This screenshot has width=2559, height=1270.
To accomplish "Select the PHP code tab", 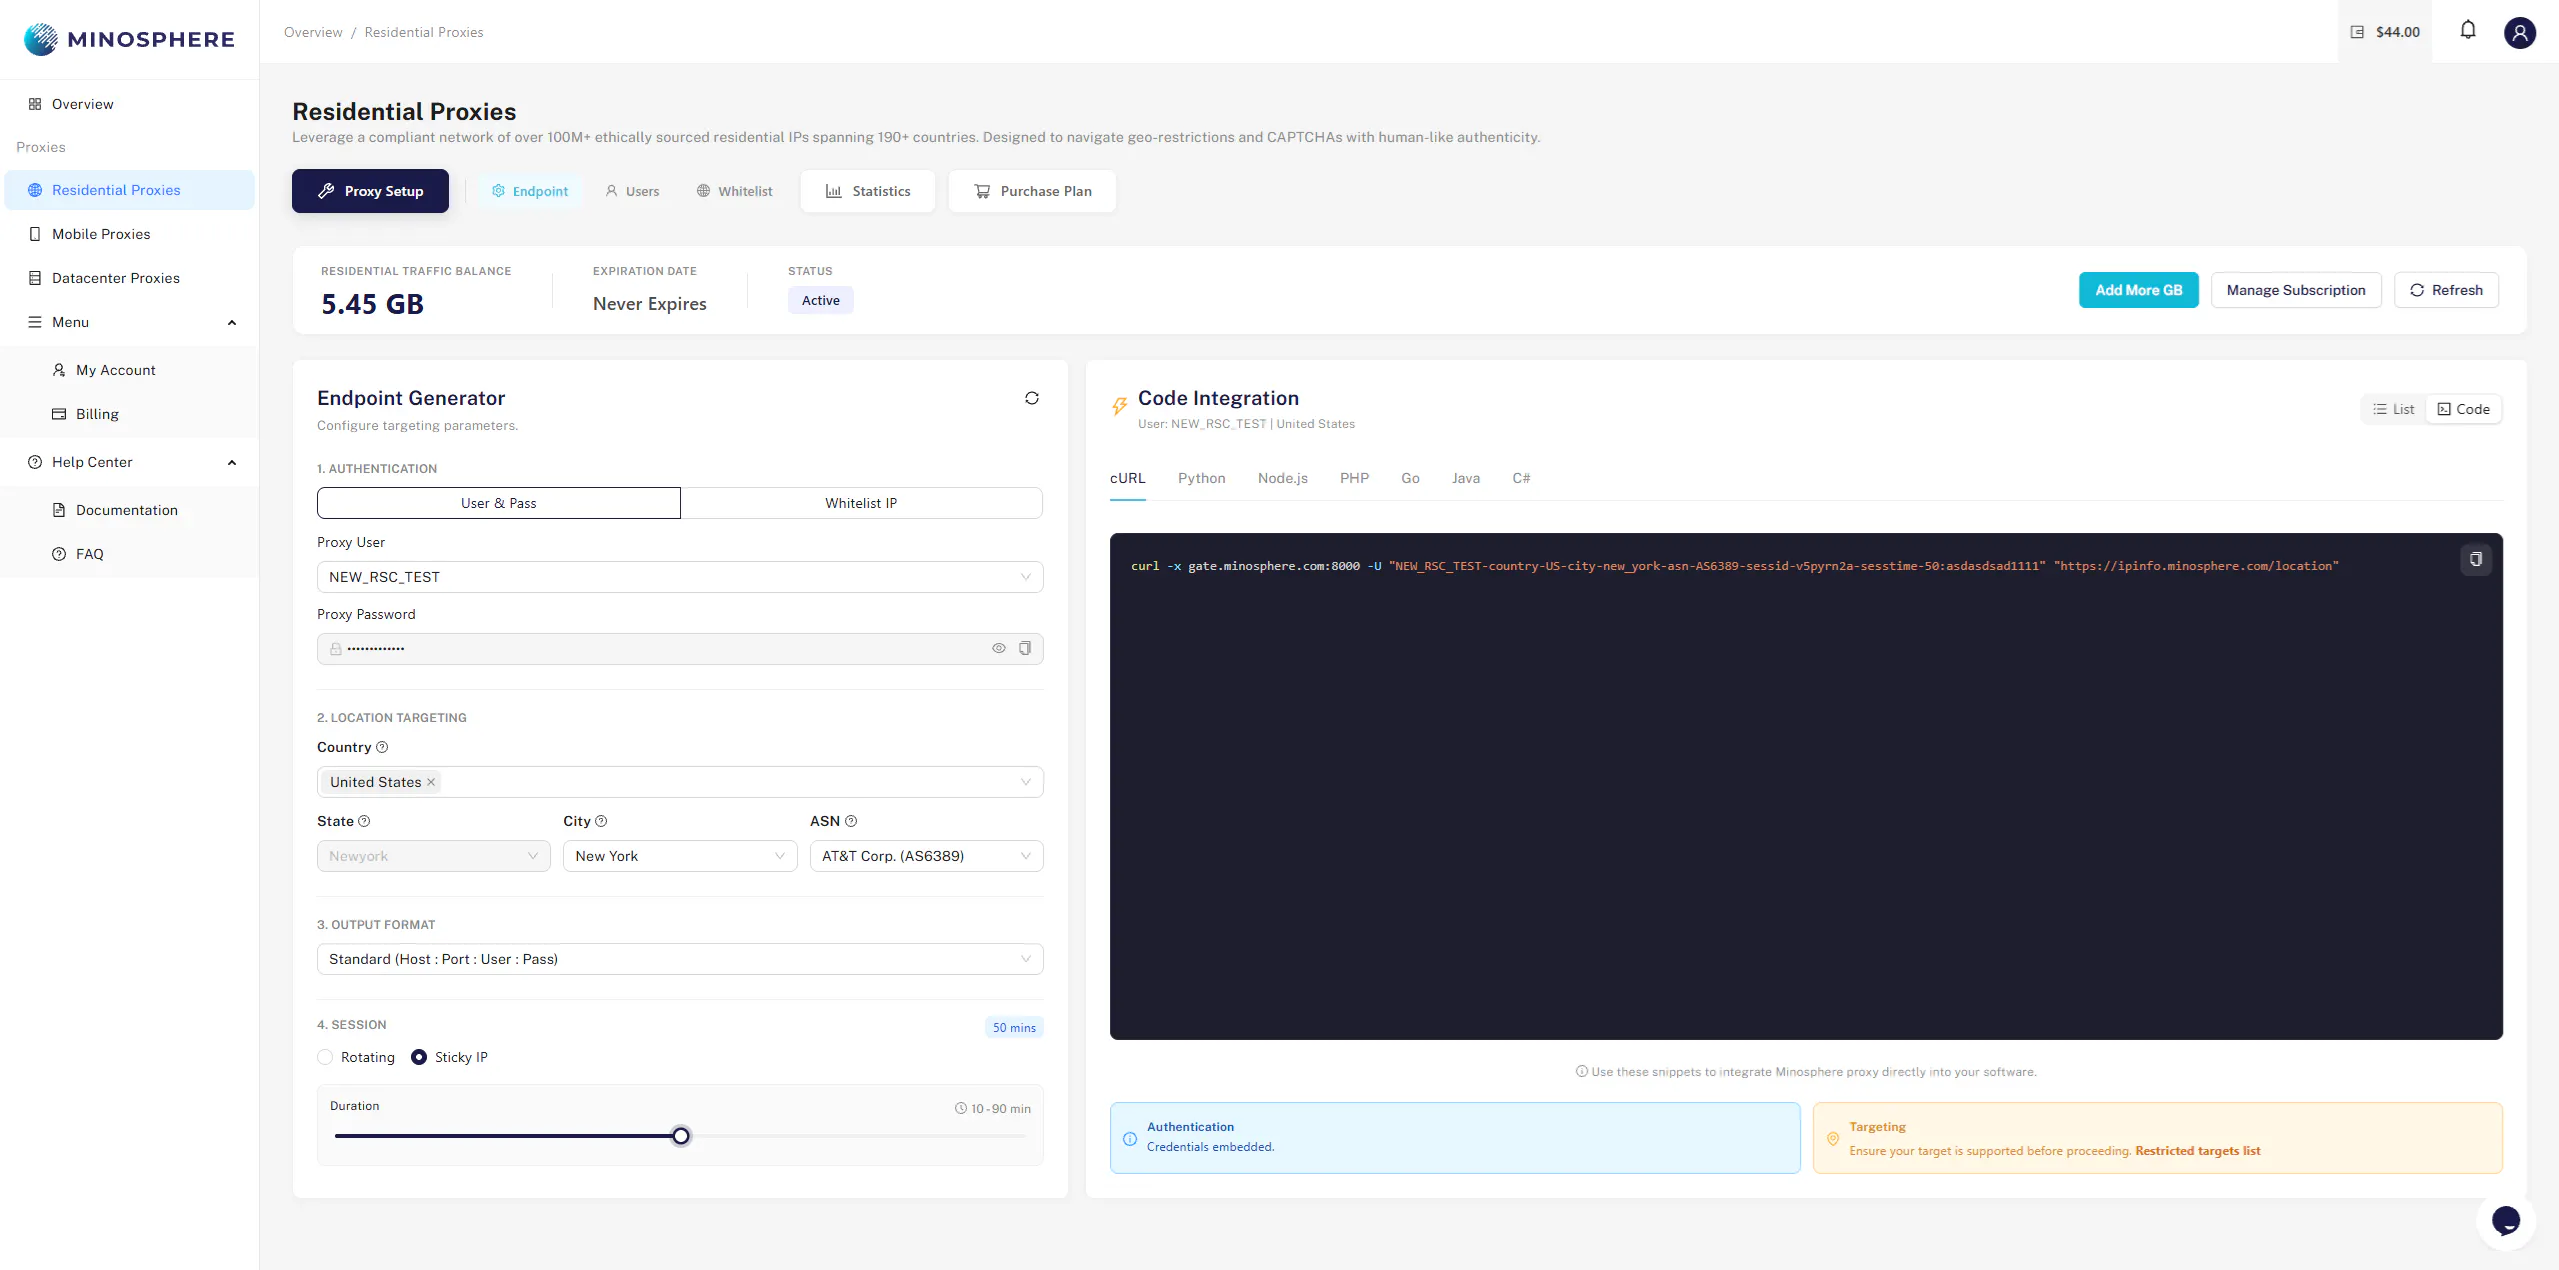I will point(1355,478).
